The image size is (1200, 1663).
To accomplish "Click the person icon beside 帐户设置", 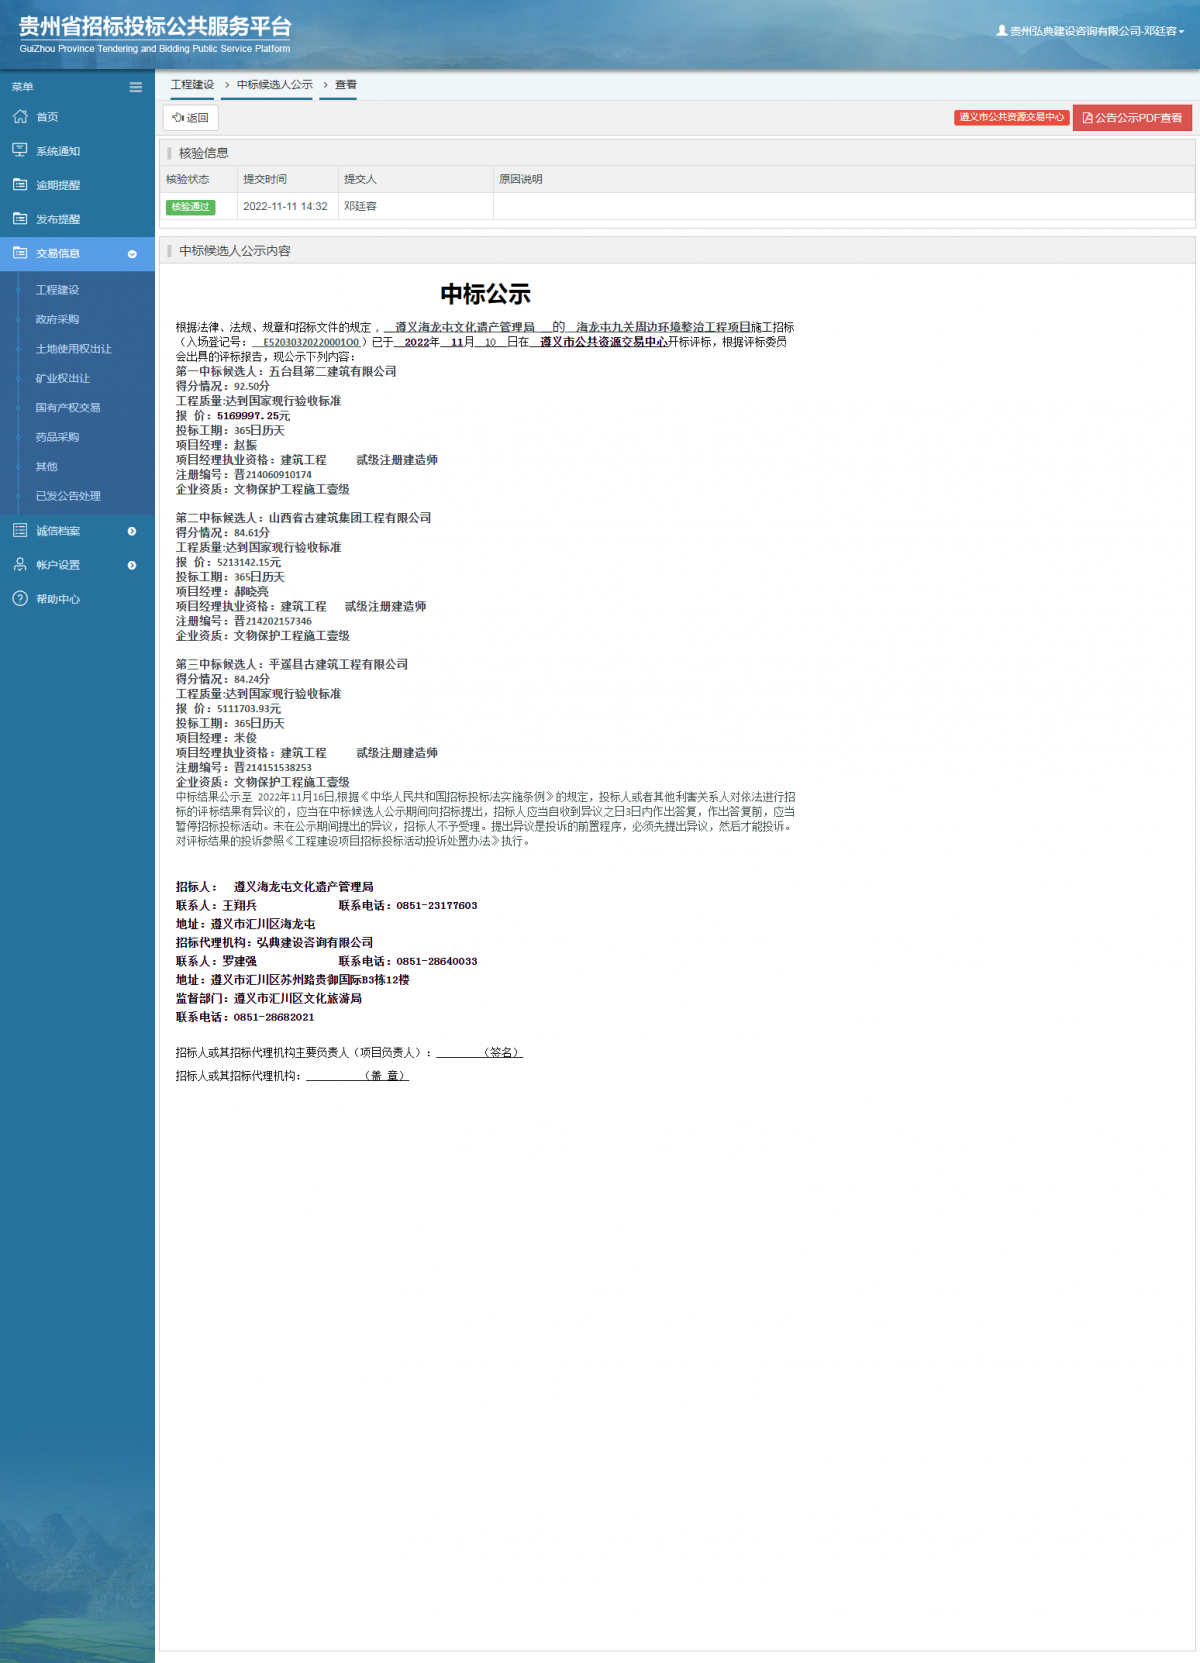I will tap(20, 564).
